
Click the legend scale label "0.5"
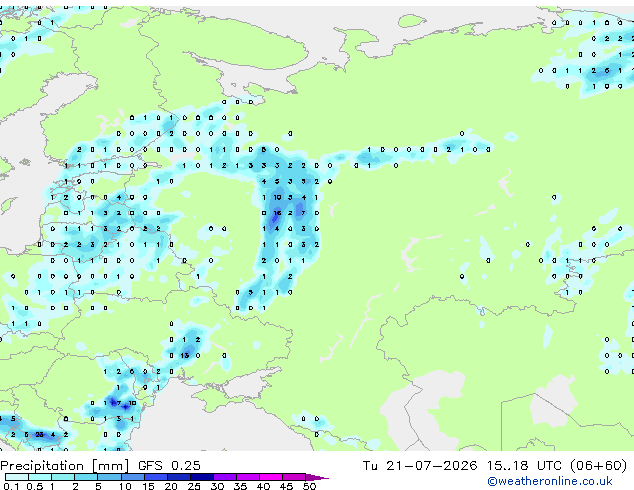tap(35, 486)
